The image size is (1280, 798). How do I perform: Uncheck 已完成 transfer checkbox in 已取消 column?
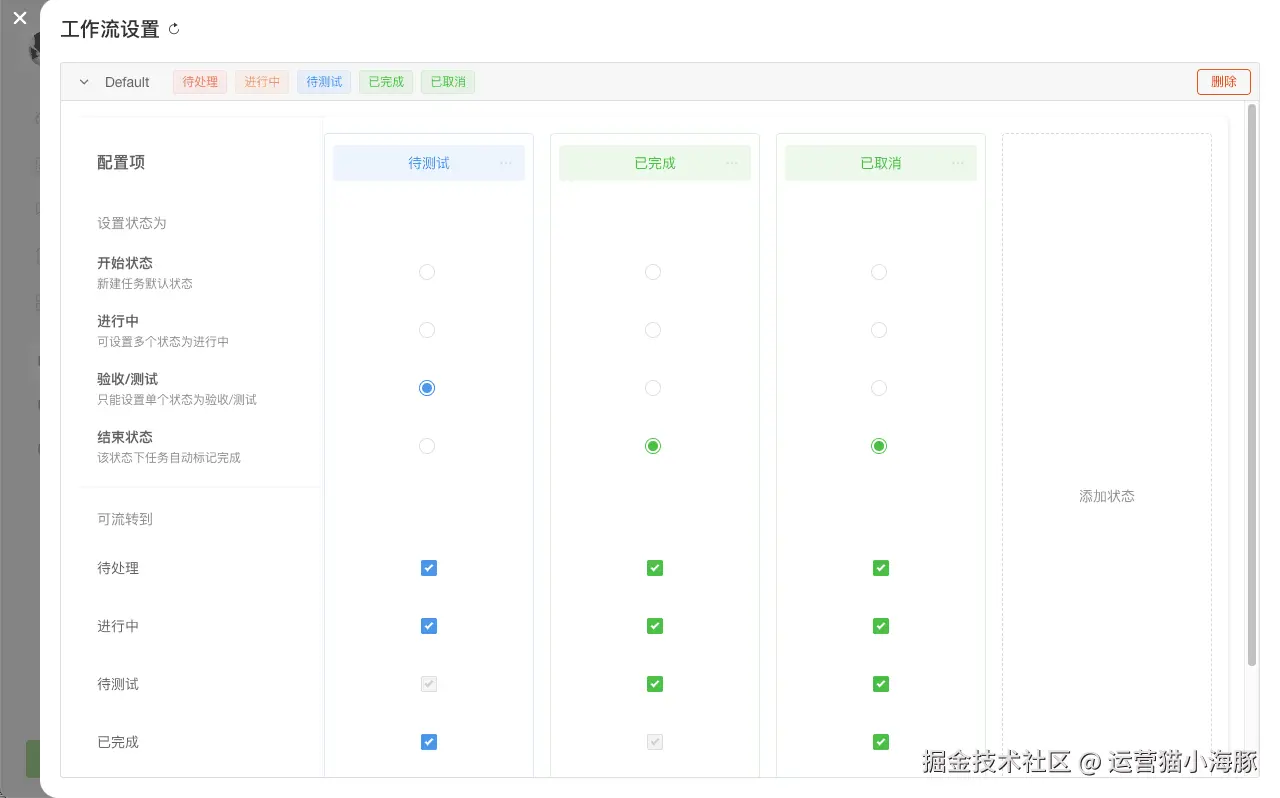(x=880, y=741)
